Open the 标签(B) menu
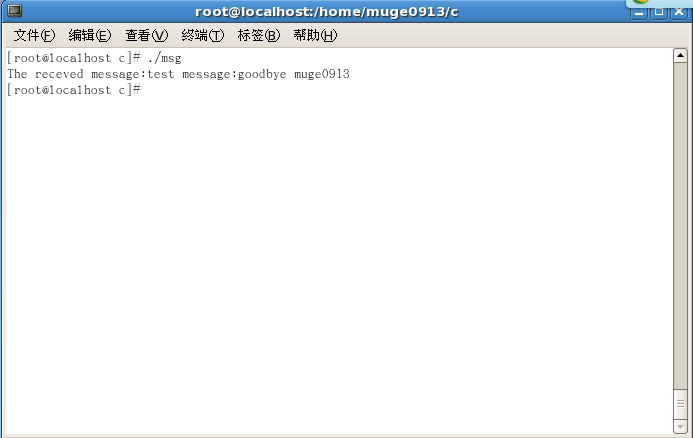 [x=259, y=35]
